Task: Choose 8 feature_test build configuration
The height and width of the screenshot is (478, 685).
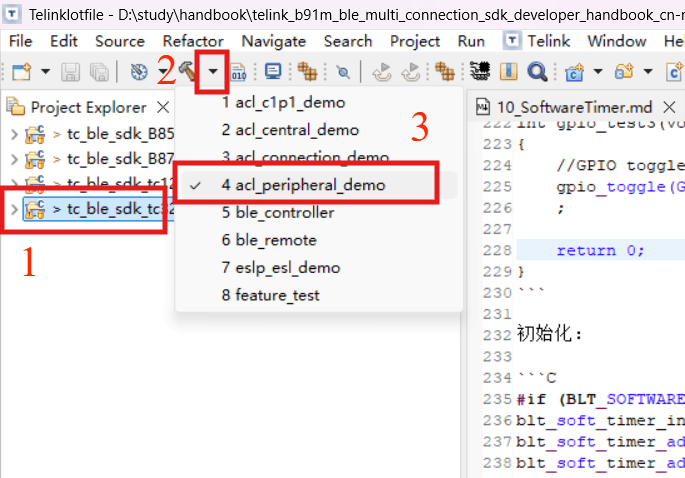Action: coord(318,295)
